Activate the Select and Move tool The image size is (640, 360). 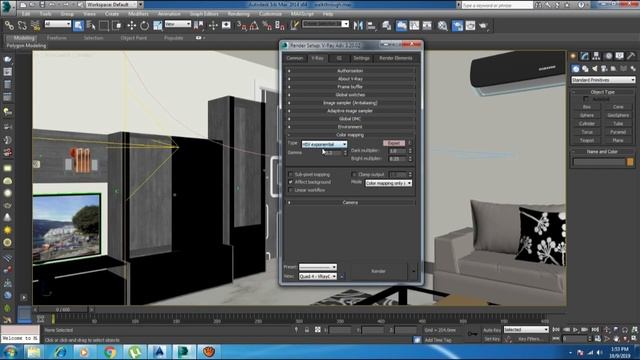point(131,26)
